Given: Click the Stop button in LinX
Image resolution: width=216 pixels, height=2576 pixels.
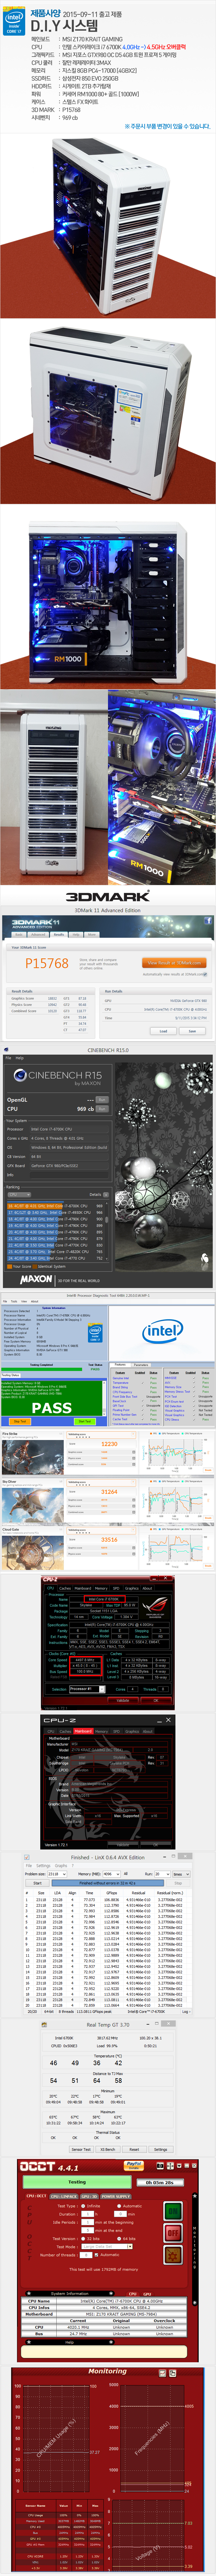Looking at the screenshot, I should 178,1883.
